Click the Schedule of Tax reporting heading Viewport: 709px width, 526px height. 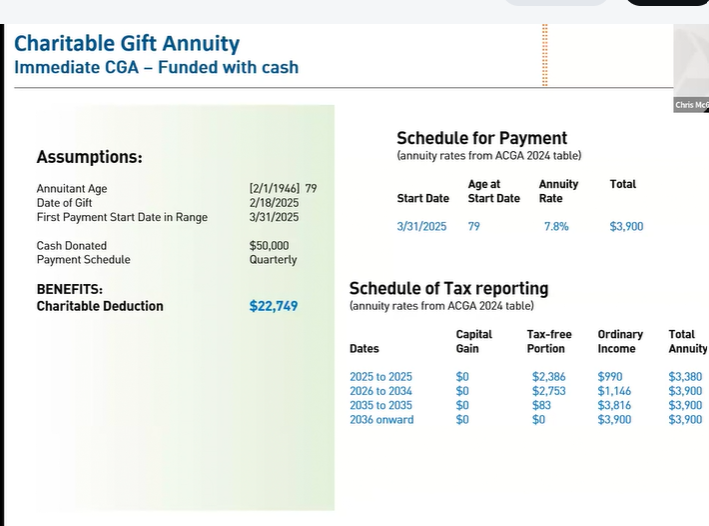(x=448, y=288)
